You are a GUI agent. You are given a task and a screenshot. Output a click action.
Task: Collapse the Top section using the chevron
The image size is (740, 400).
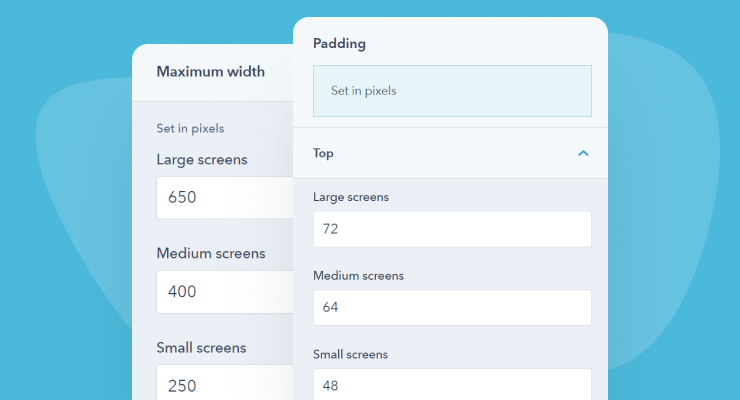(x=583, y=154)
